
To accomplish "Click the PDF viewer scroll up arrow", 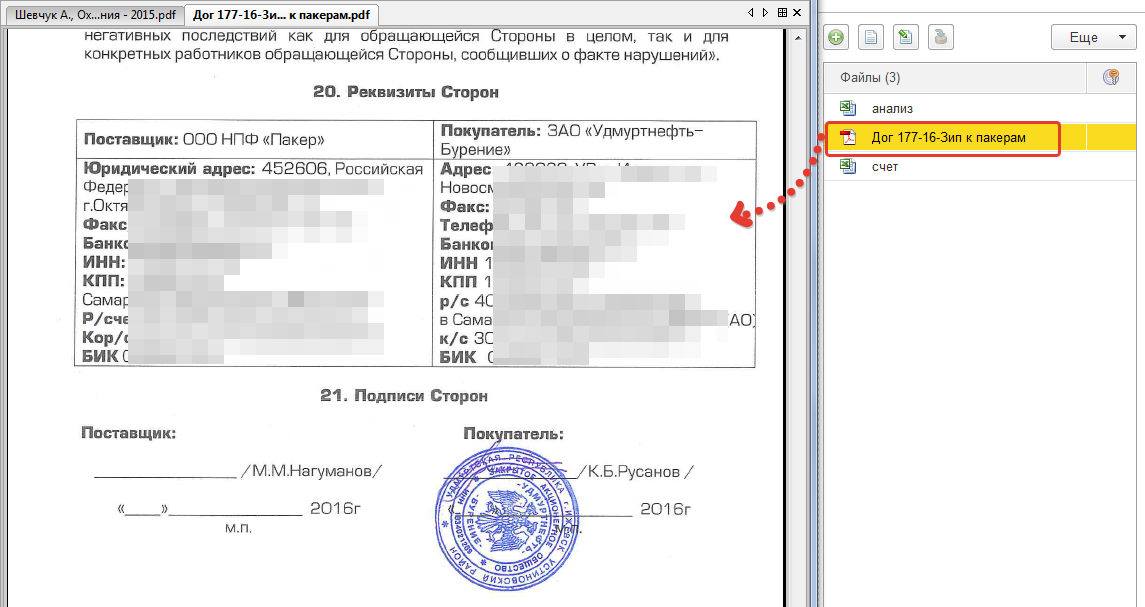I will (798, 37).
